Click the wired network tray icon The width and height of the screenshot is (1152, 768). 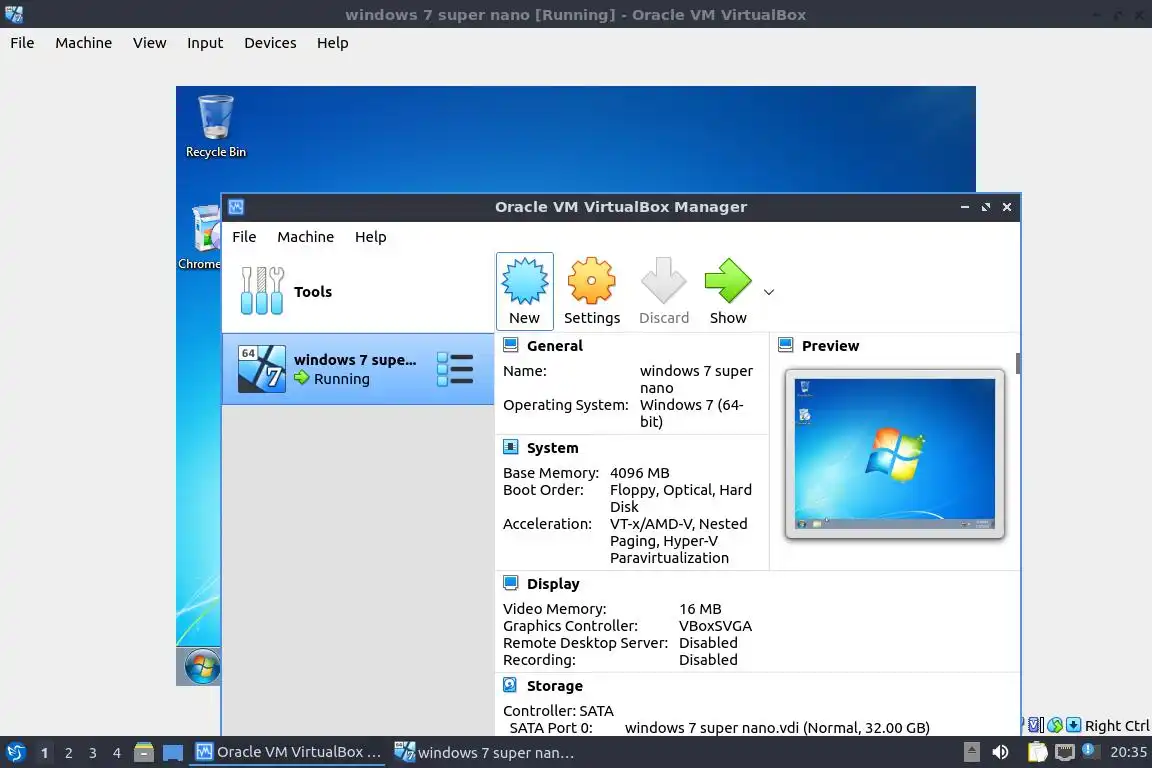pos(1065,752)
